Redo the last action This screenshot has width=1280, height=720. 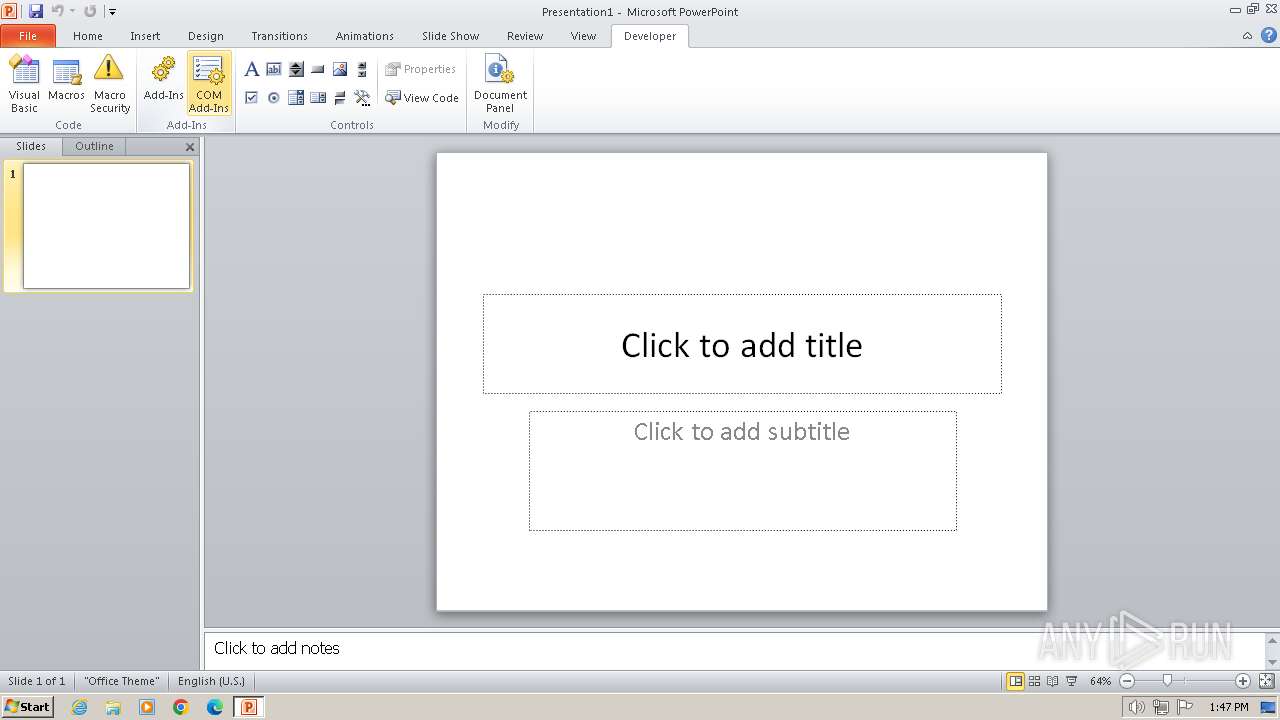click(x=90, y=11)
